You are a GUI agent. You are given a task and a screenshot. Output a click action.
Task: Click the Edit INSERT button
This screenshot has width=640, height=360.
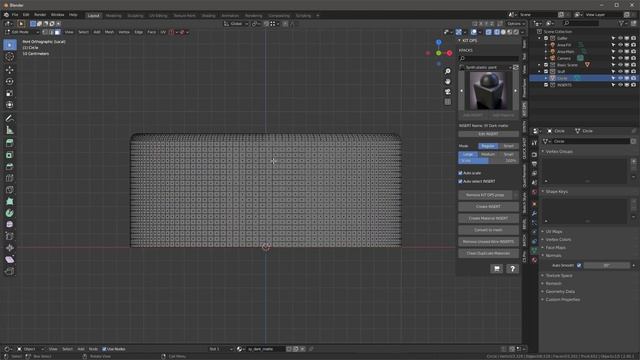point(488,134)
